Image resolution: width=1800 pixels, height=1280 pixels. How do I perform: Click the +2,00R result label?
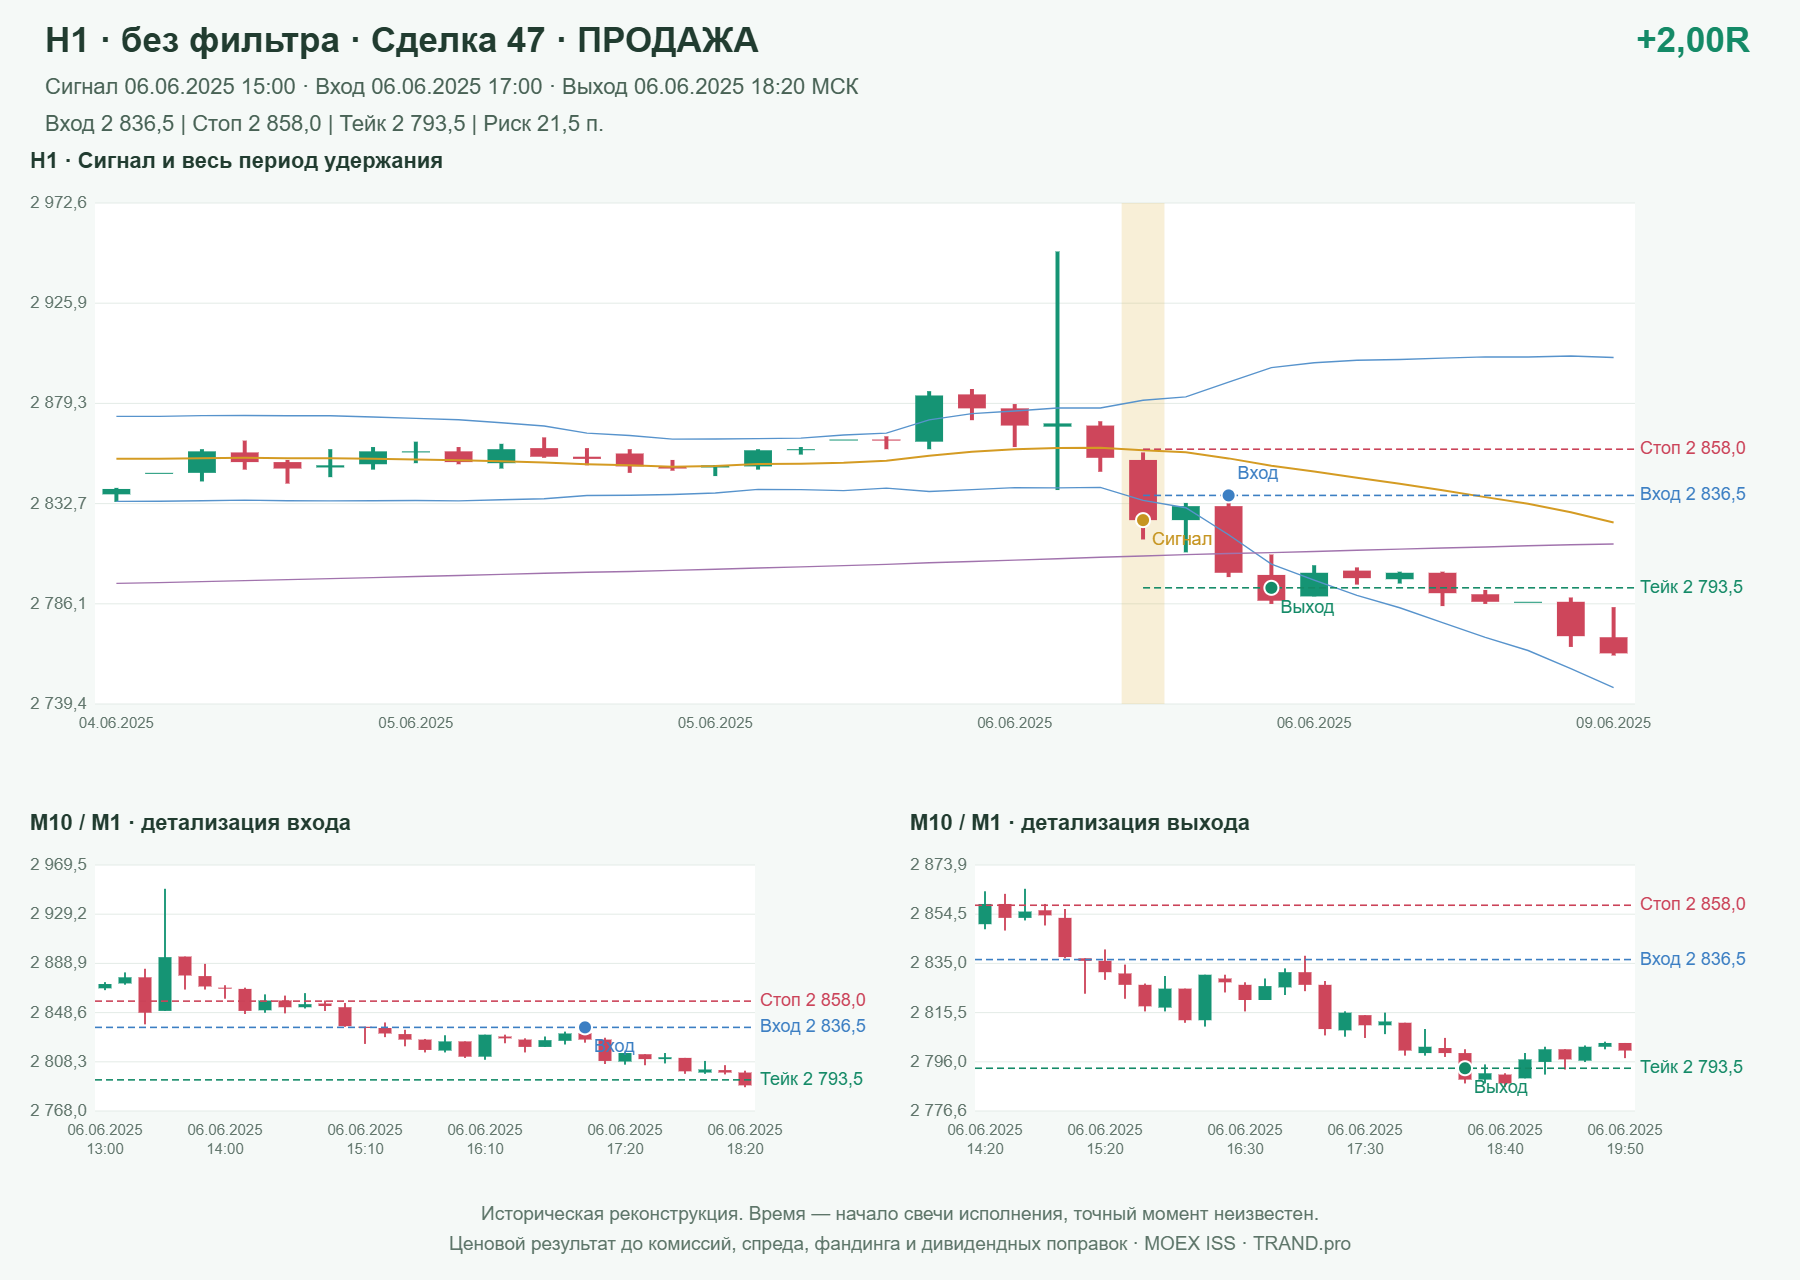(1692, 40)
